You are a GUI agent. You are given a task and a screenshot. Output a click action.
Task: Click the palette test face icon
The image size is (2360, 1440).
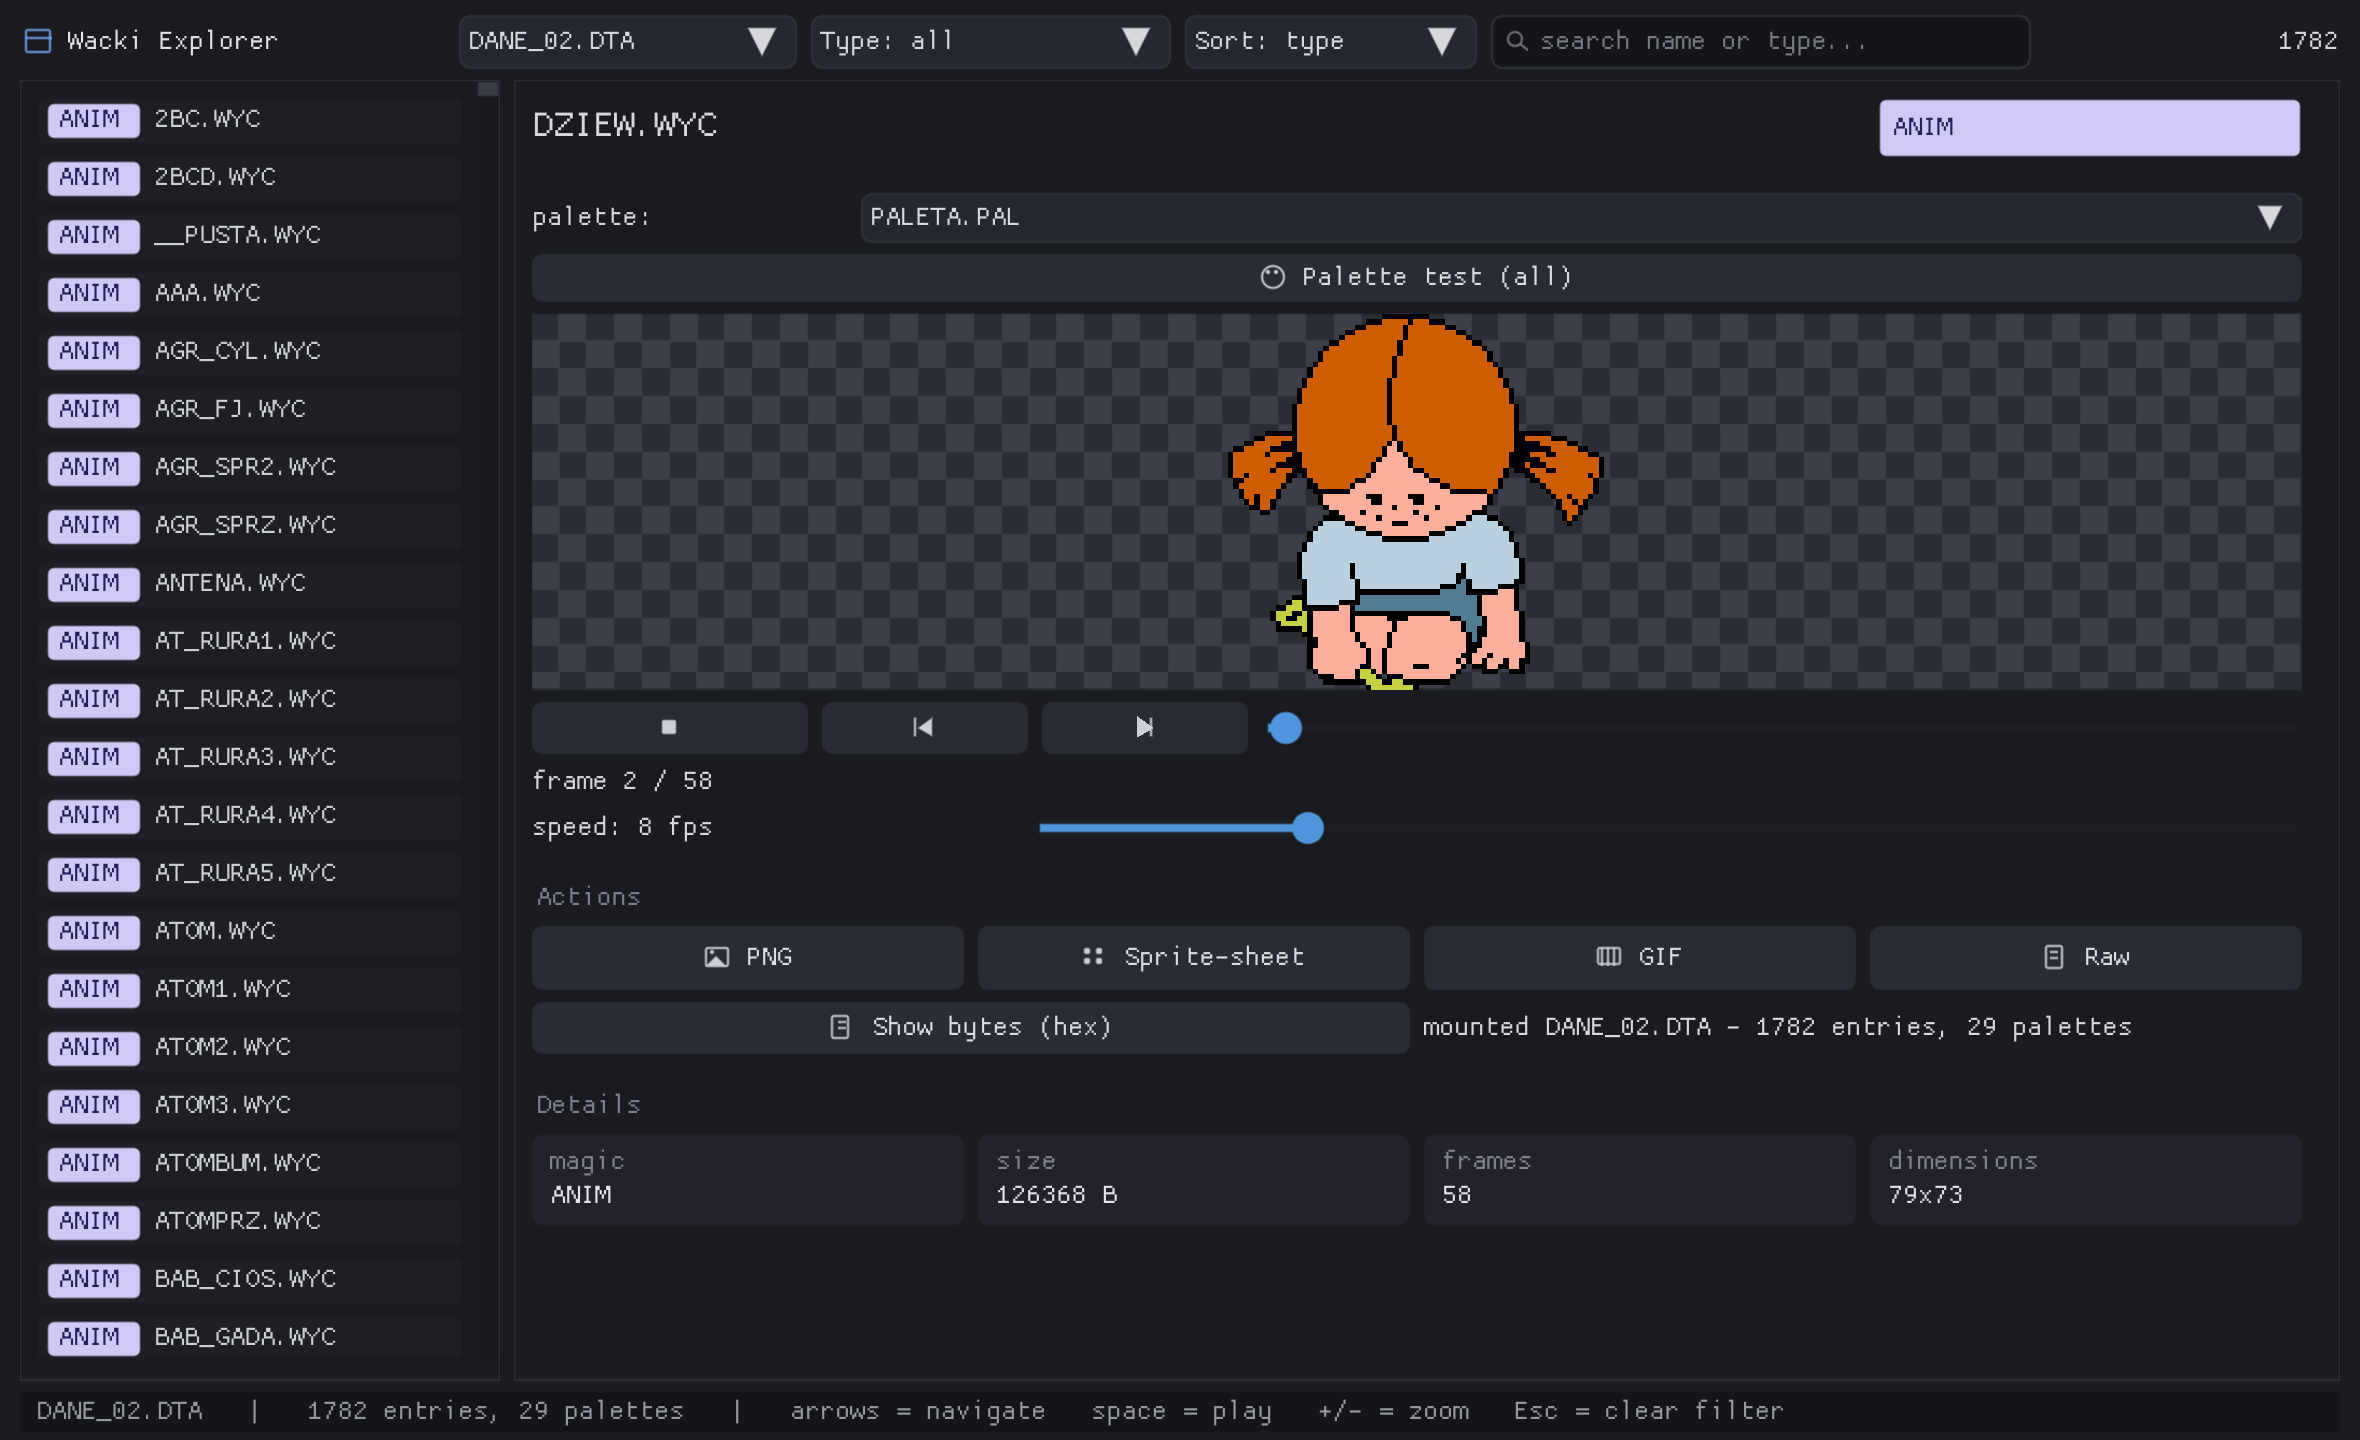[x=1272, y=277]
